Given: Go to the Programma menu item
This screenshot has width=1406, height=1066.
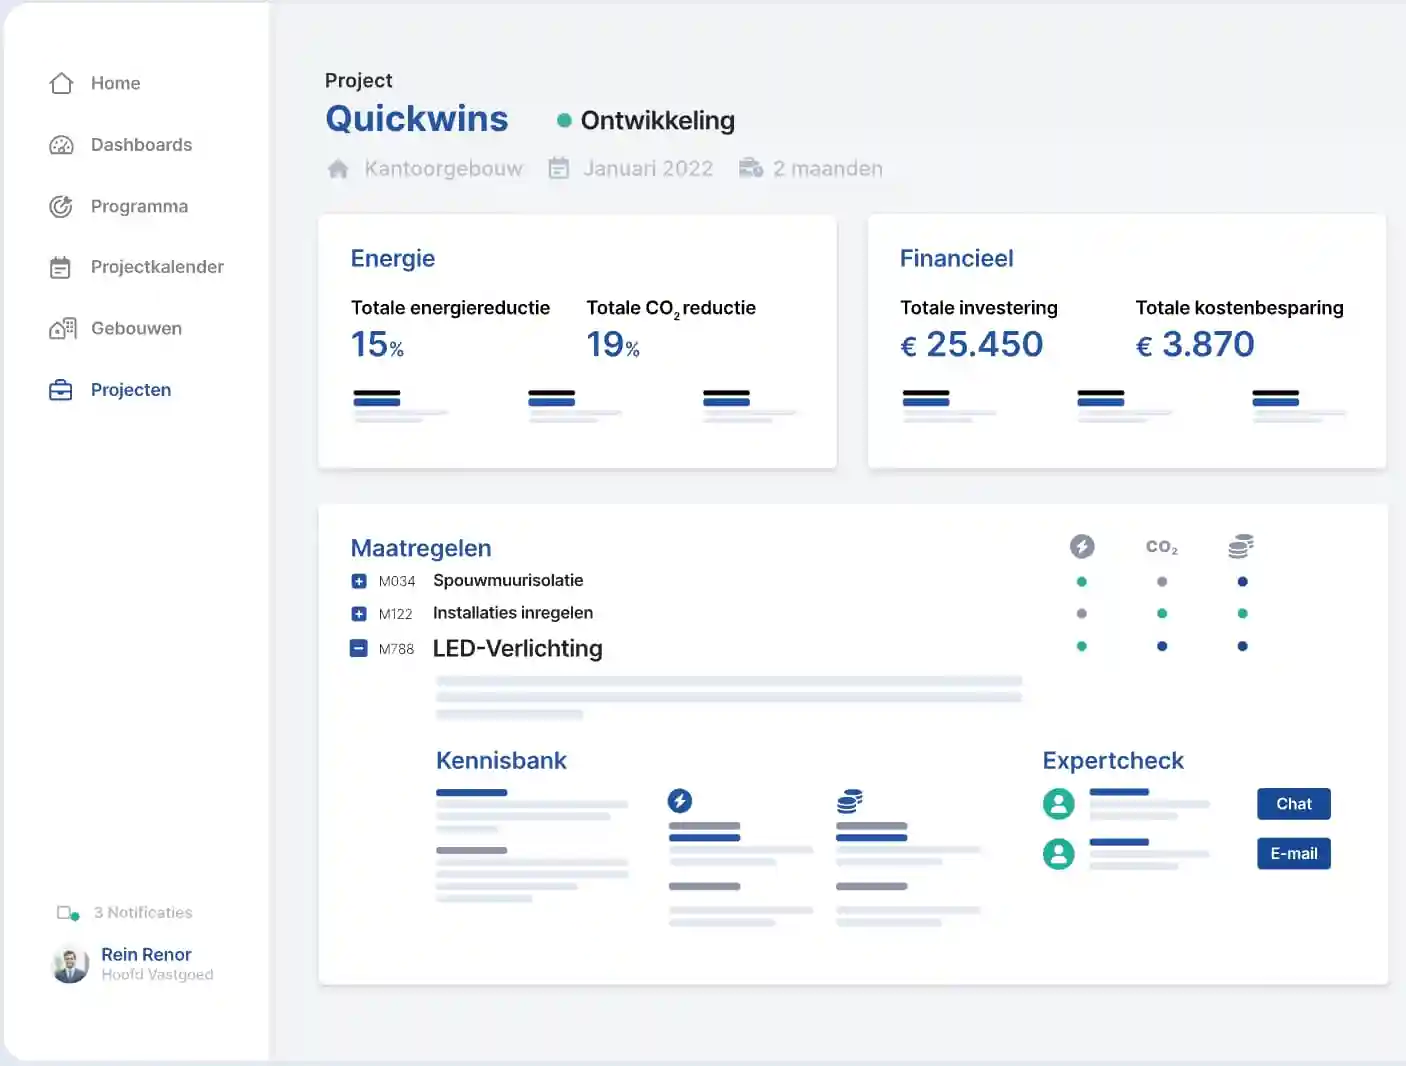Looking at the screenshot, I should (x=139, y=207).
